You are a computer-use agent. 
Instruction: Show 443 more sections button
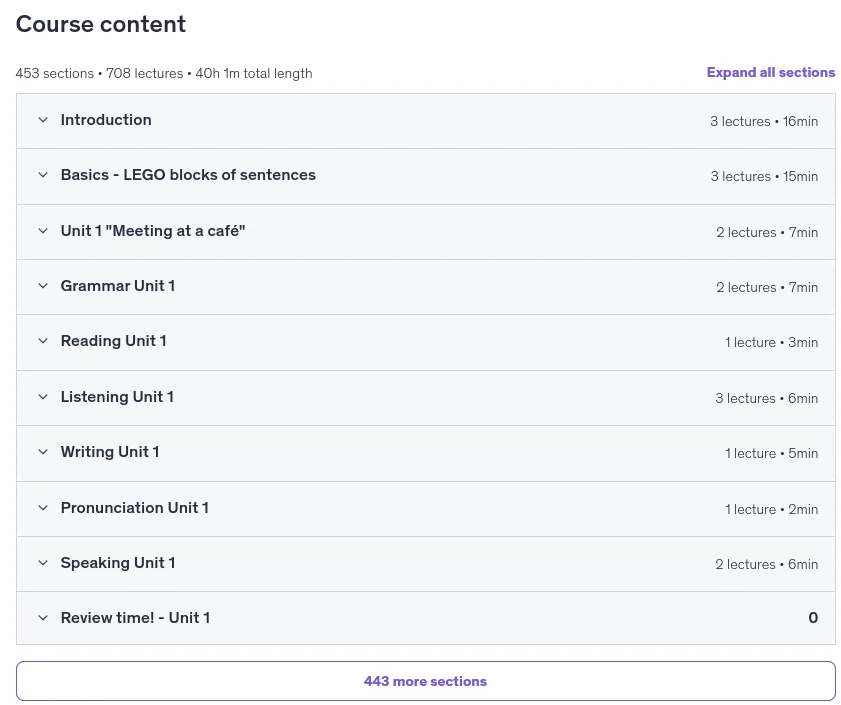click(x=426, y=681)
